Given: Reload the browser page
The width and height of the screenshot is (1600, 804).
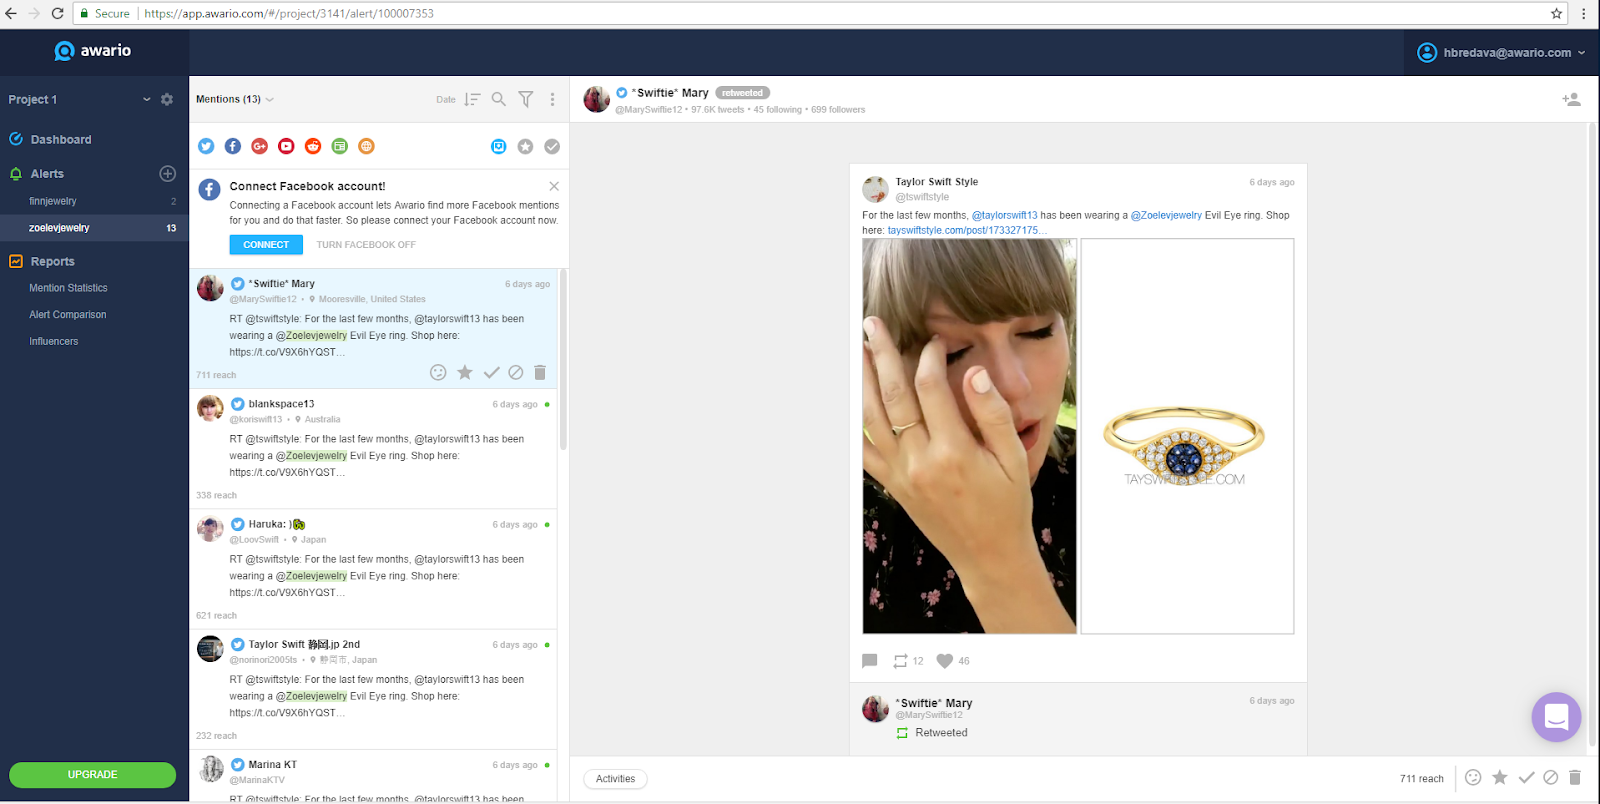Looking at the screenshot, I should [57, 13].
